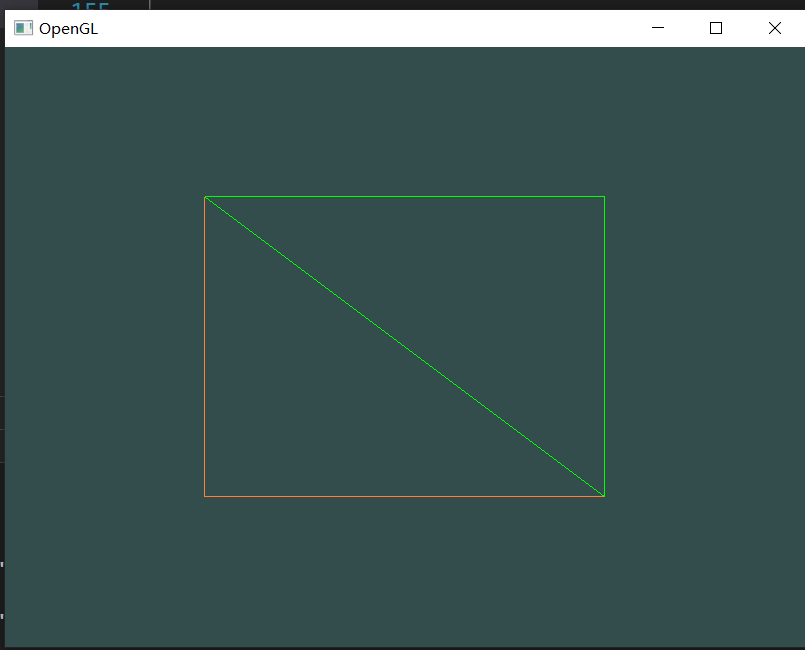
Task: Click the 'OpenGL' title text
Action: tap(68, 29)
